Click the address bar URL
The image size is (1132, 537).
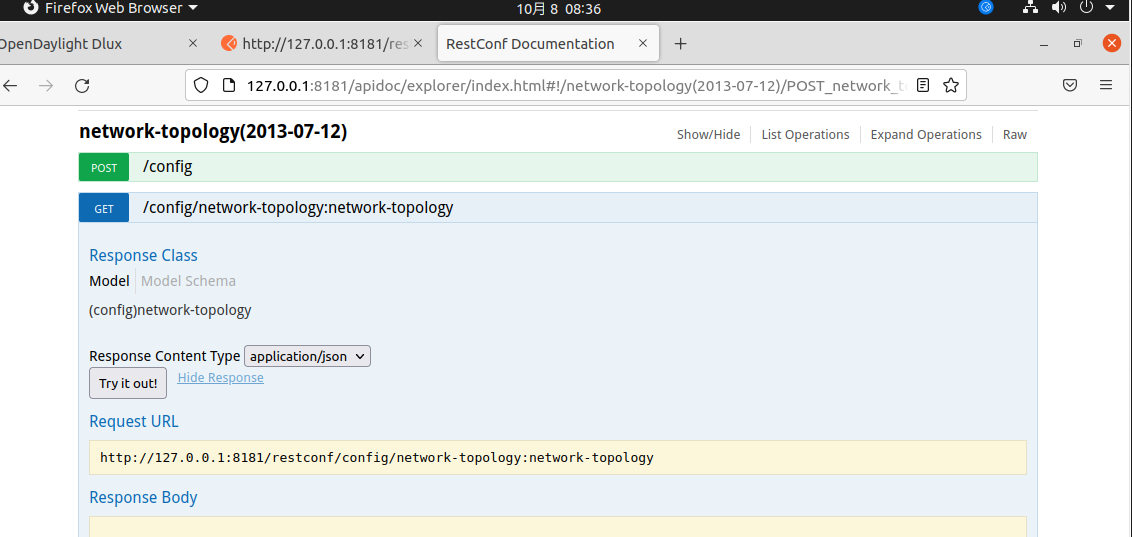pos(576,86)
